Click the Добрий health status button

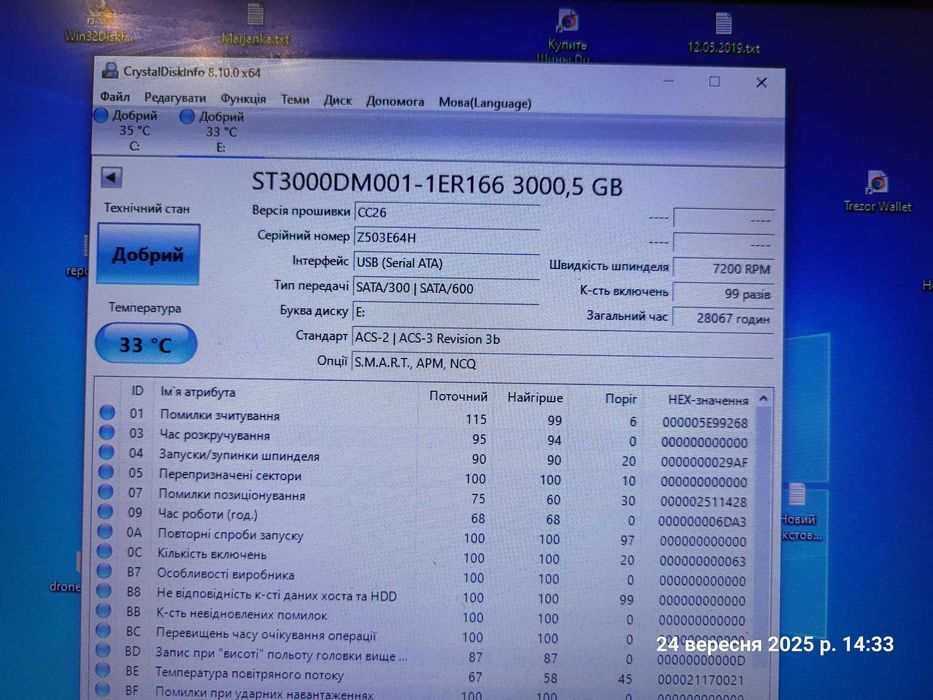pos(148,255)
